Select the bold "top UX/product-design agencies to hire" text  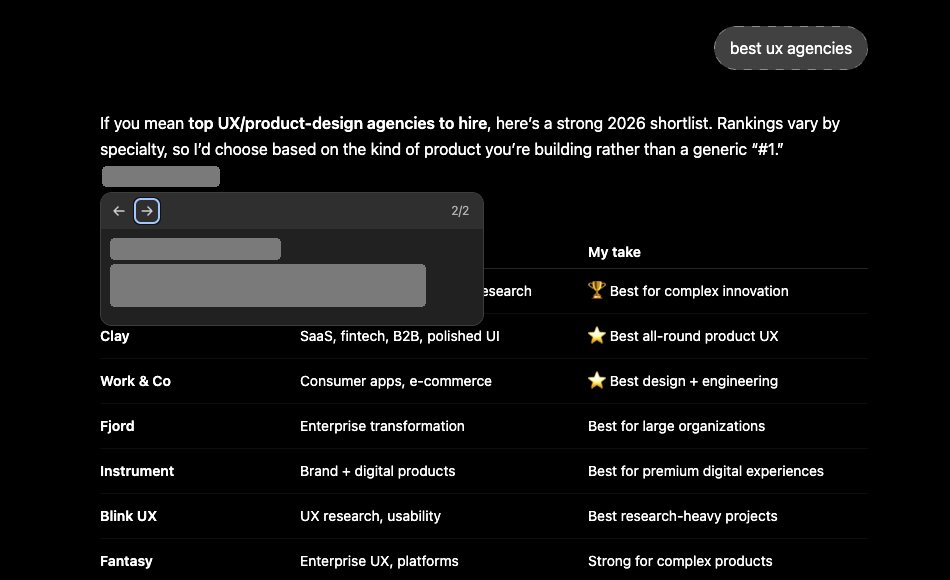click(337, 124)
